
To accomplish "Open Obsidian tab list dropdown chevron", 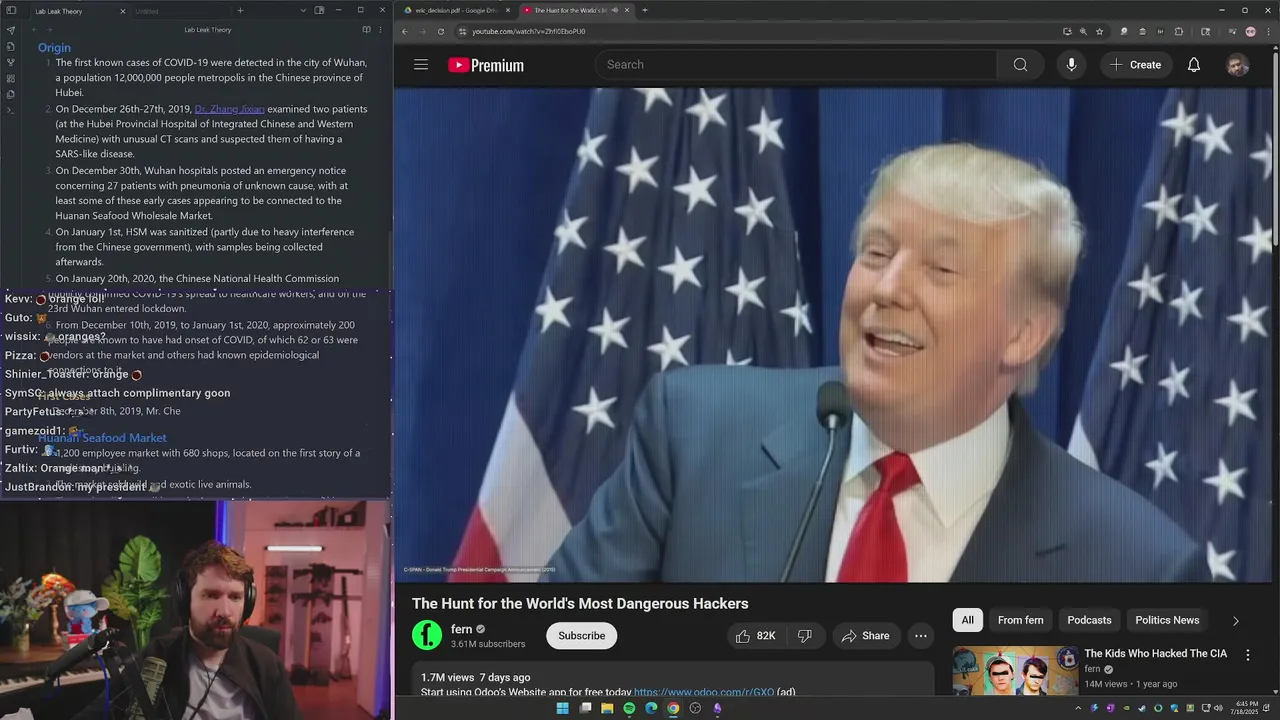I will click(x=303, y=11).
